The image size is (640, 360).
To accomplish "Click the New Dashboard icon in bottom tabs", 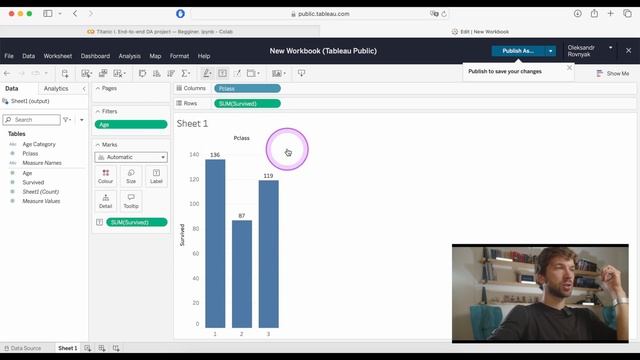I will pos(102,348).
